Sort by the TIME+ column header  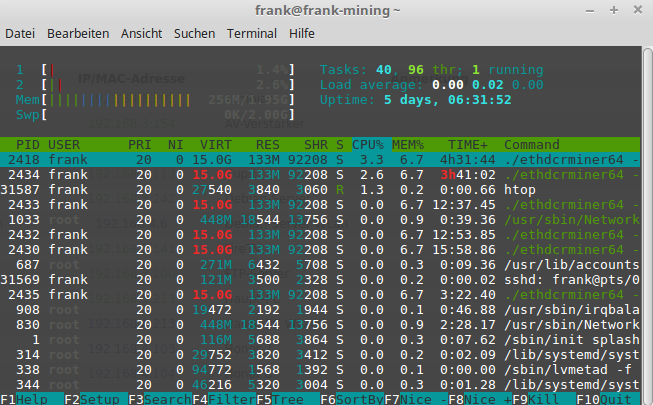[468, 145]
